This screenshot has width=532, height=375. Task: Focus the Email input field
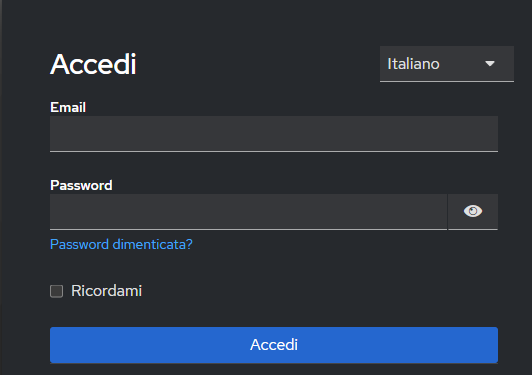point(274,134)
